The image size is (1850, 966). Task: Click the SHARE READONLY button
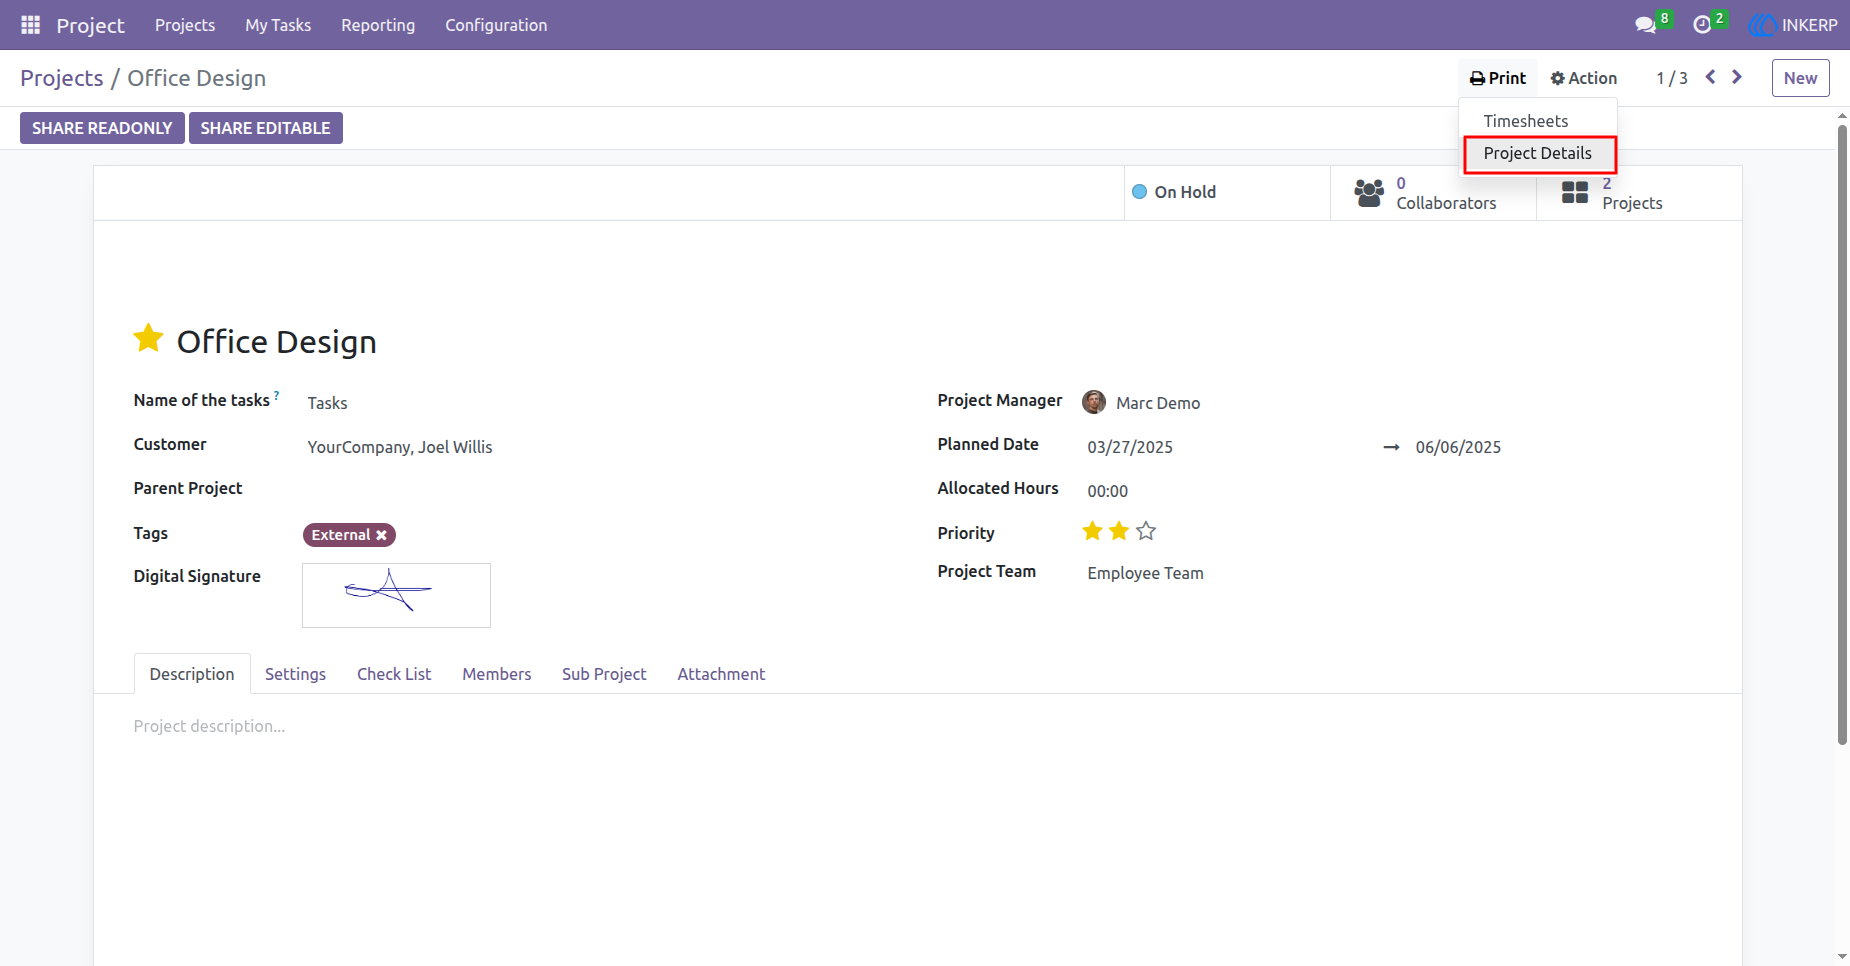click(102, 128)
